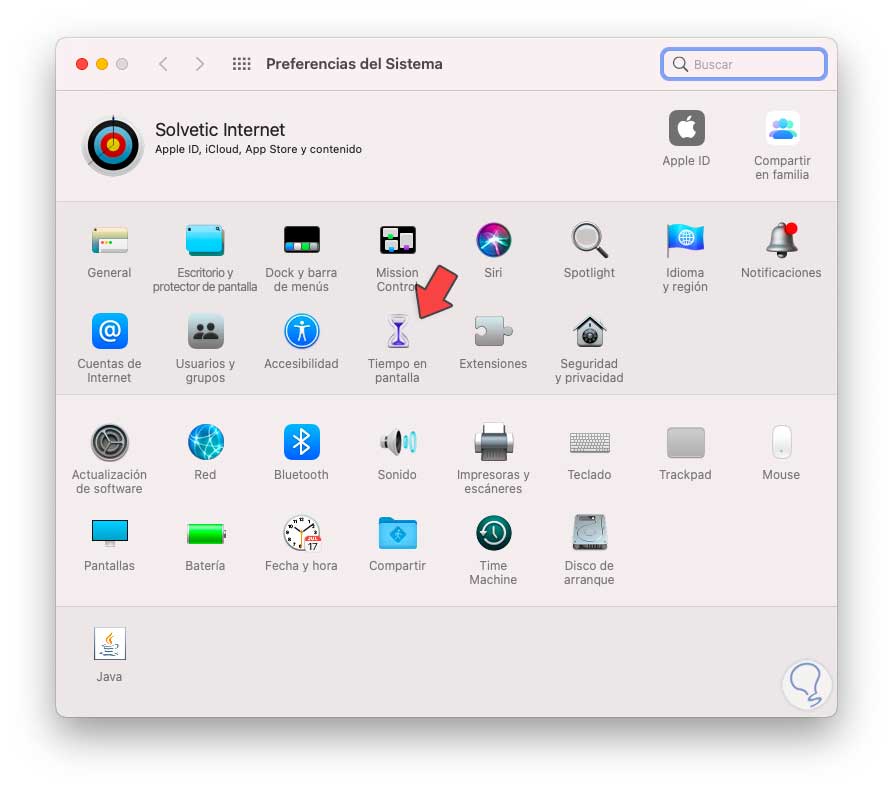Minimize the Preferencias del Sistema window

[102, 64]
